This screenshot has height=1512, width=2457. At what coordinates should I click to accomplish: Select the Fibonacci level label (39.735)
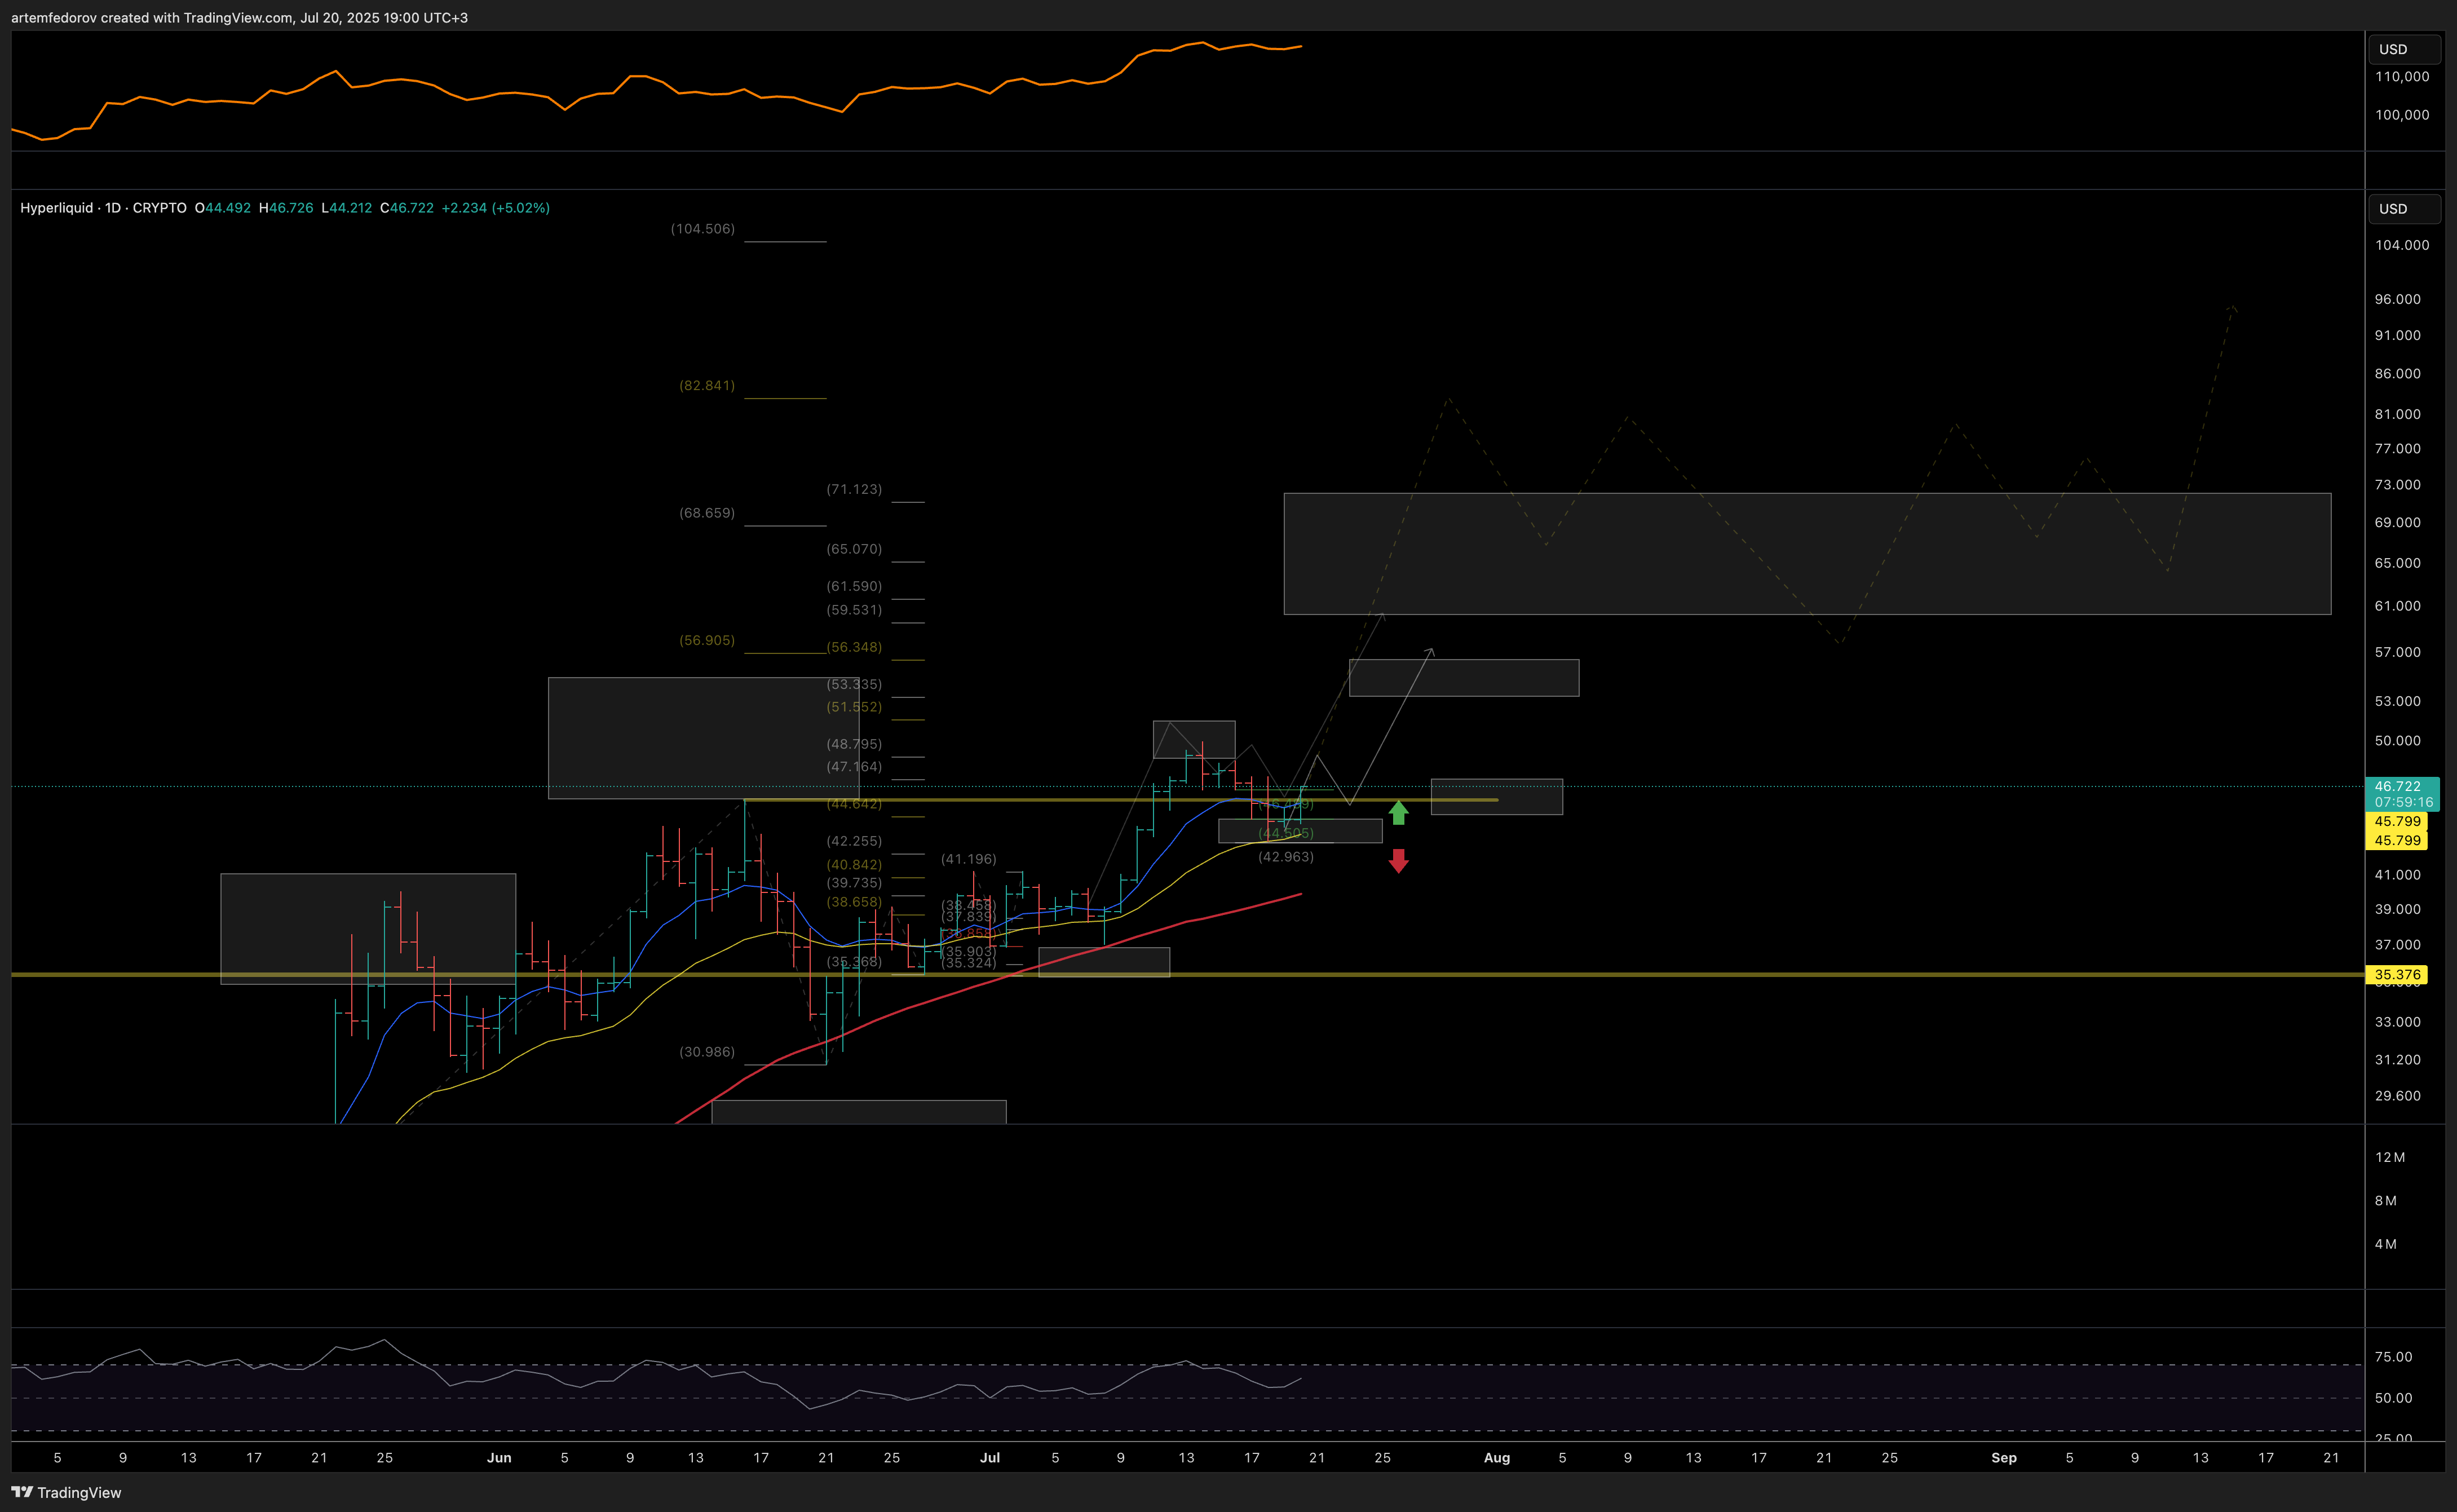coord(854,883)
